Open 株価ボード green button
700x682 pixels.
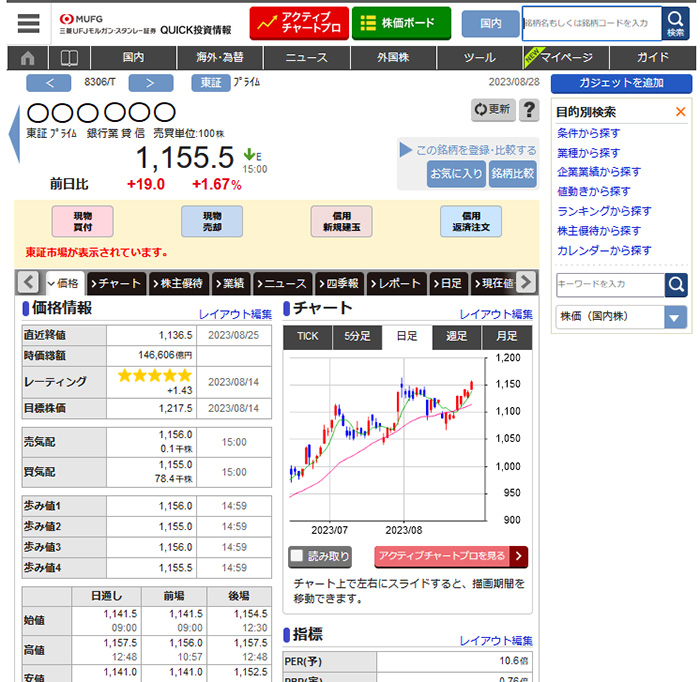click(x=401, y=23)
